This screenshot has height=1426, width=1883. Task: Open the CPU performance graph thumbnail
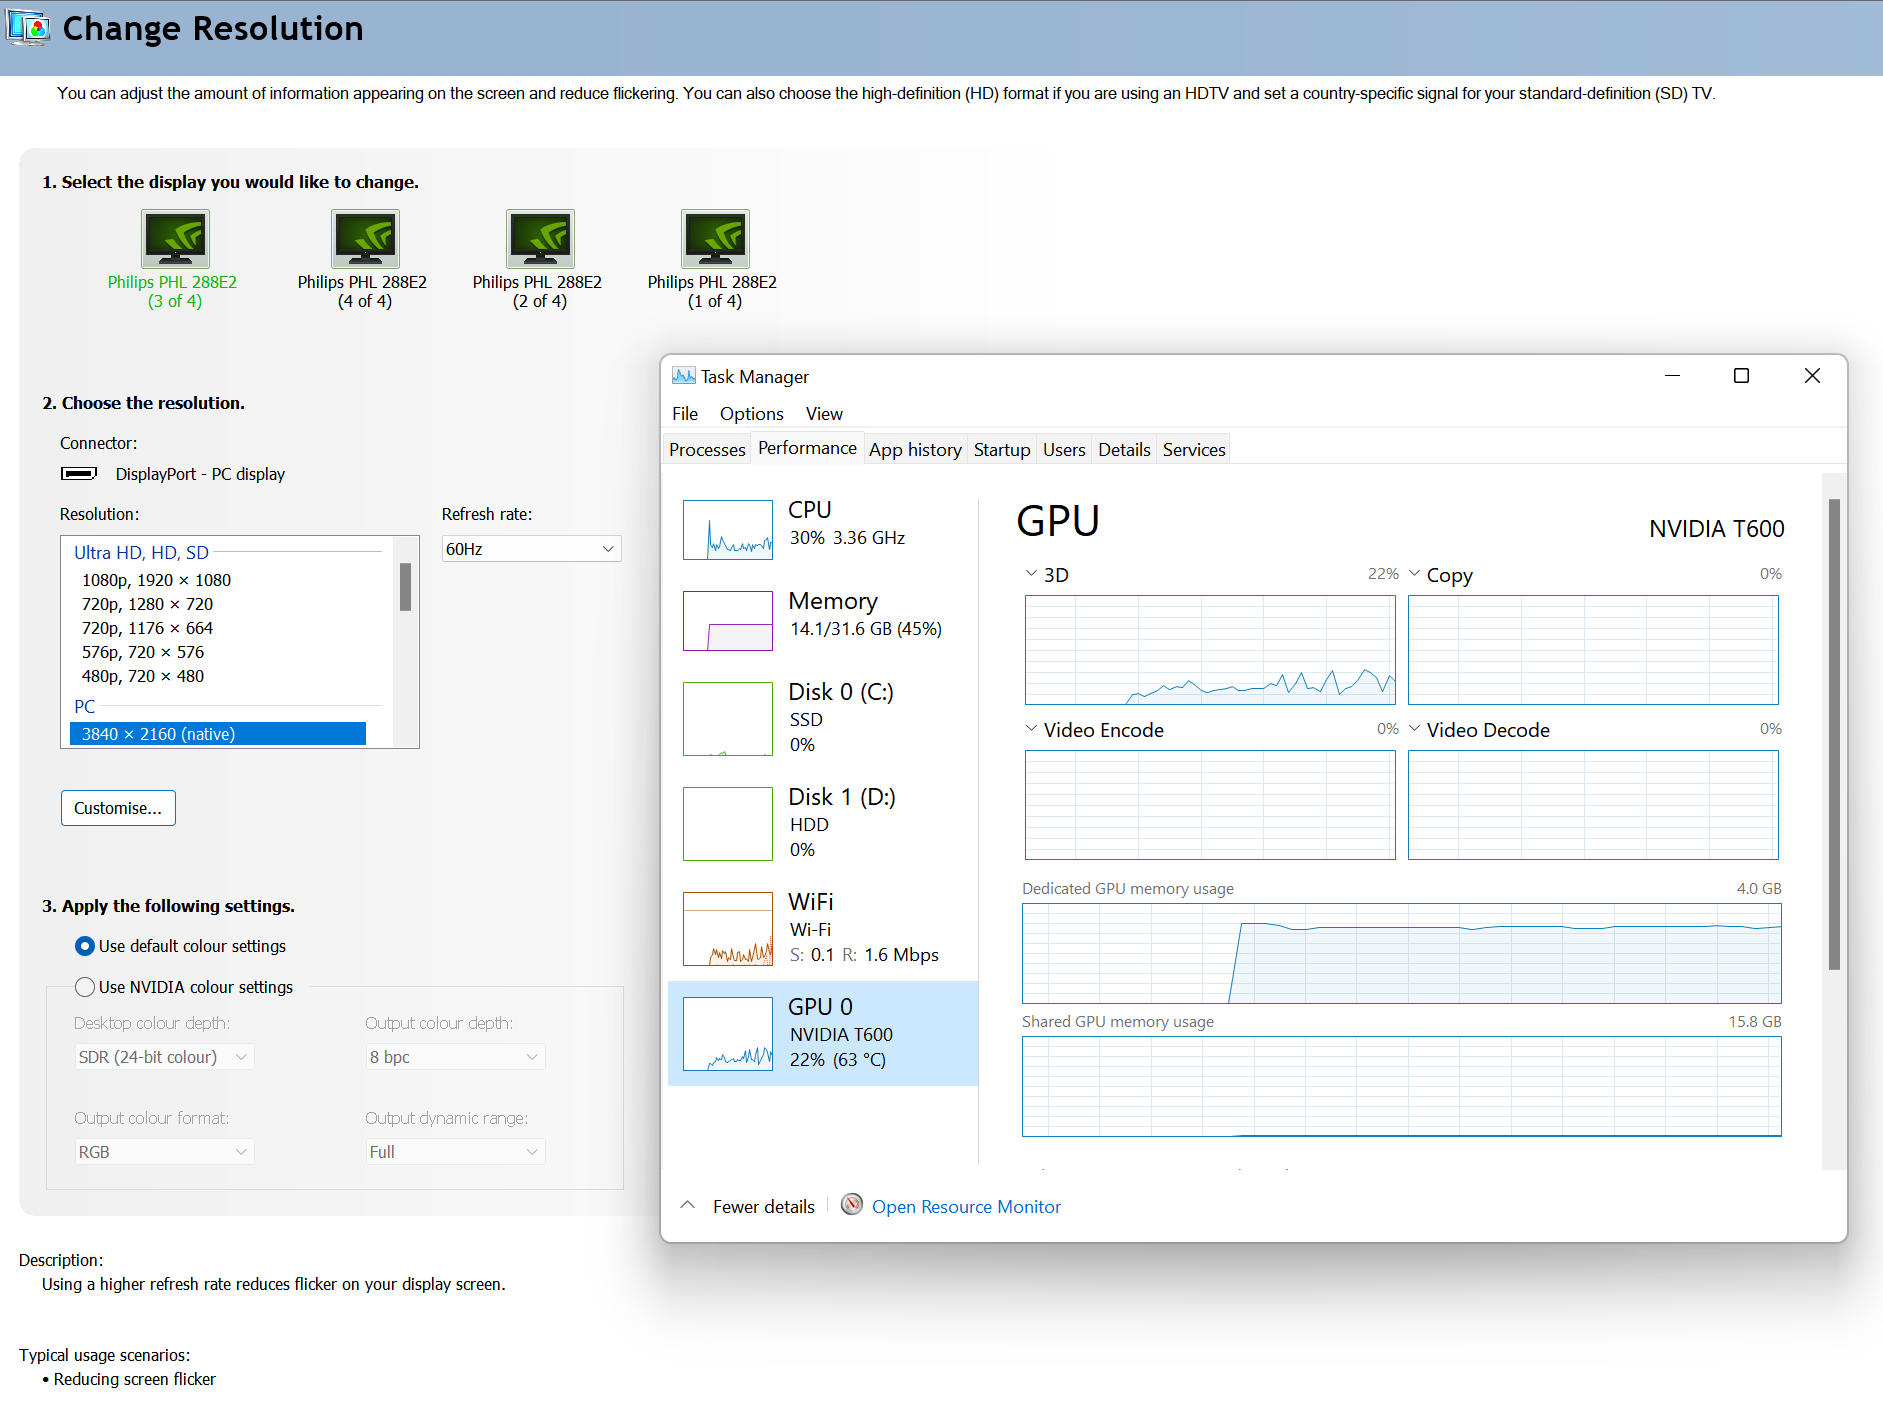coord(728,530)
